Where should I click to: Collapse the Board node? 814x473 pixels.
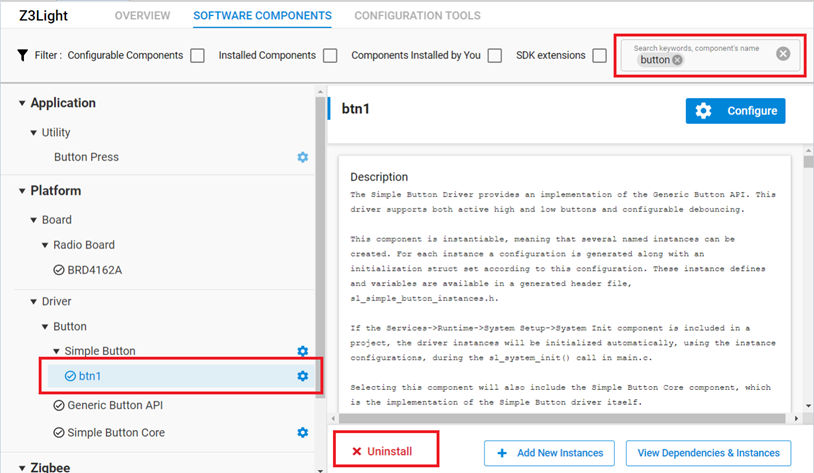pyautogui.click(x=34, y=220)
